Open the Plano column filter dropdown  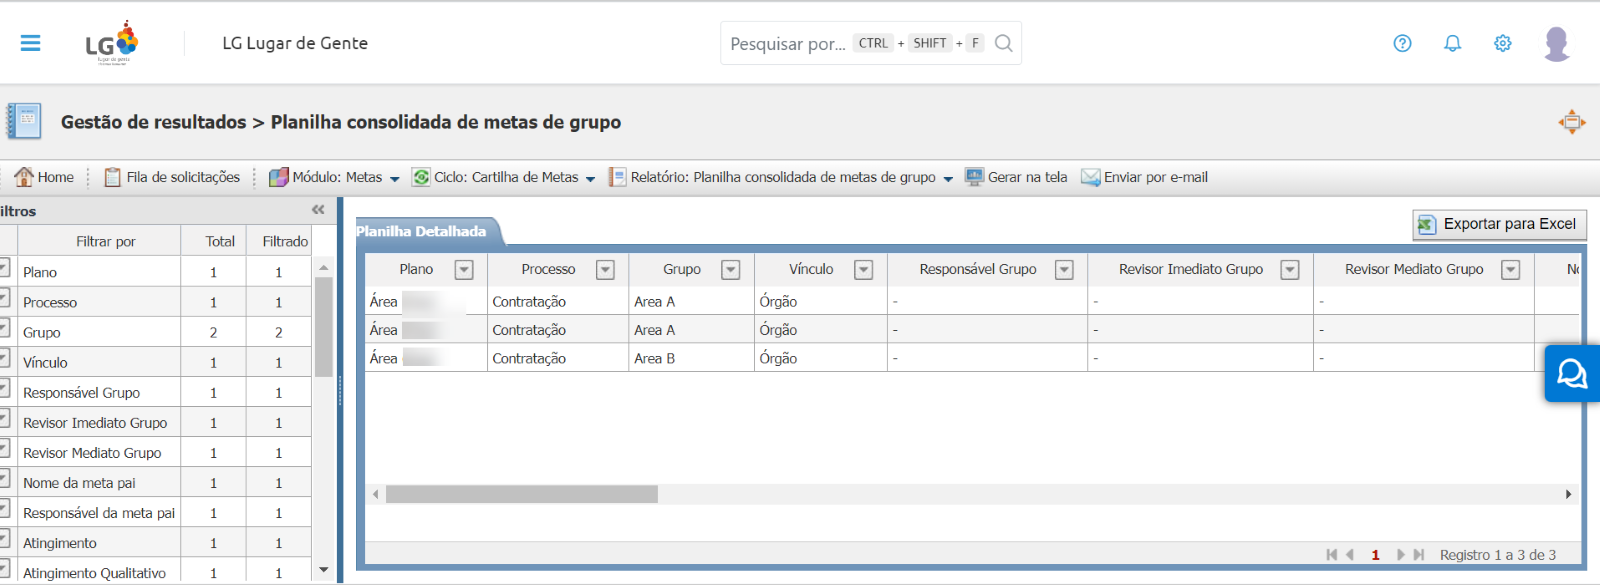coord(464,270)
